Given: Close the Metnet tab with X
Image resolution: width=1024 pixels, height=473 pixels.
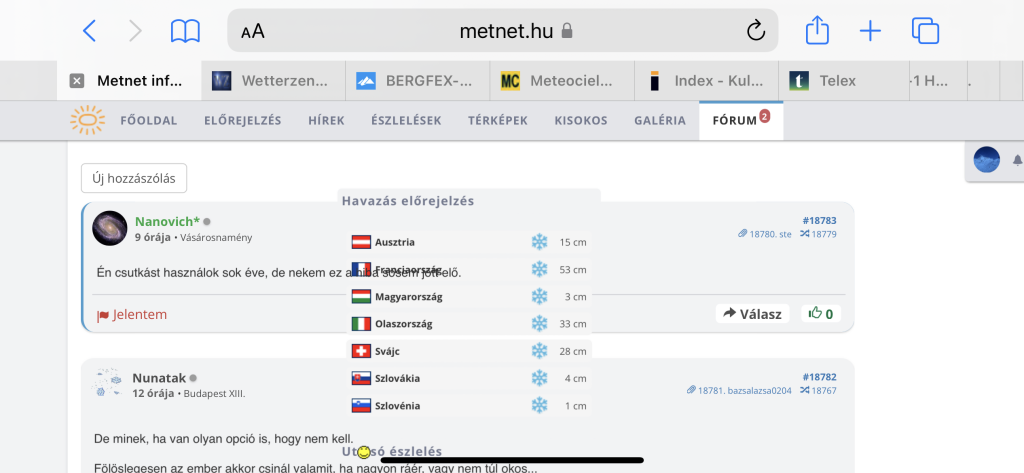Looking at the screenshot, I should pos(77,81).
